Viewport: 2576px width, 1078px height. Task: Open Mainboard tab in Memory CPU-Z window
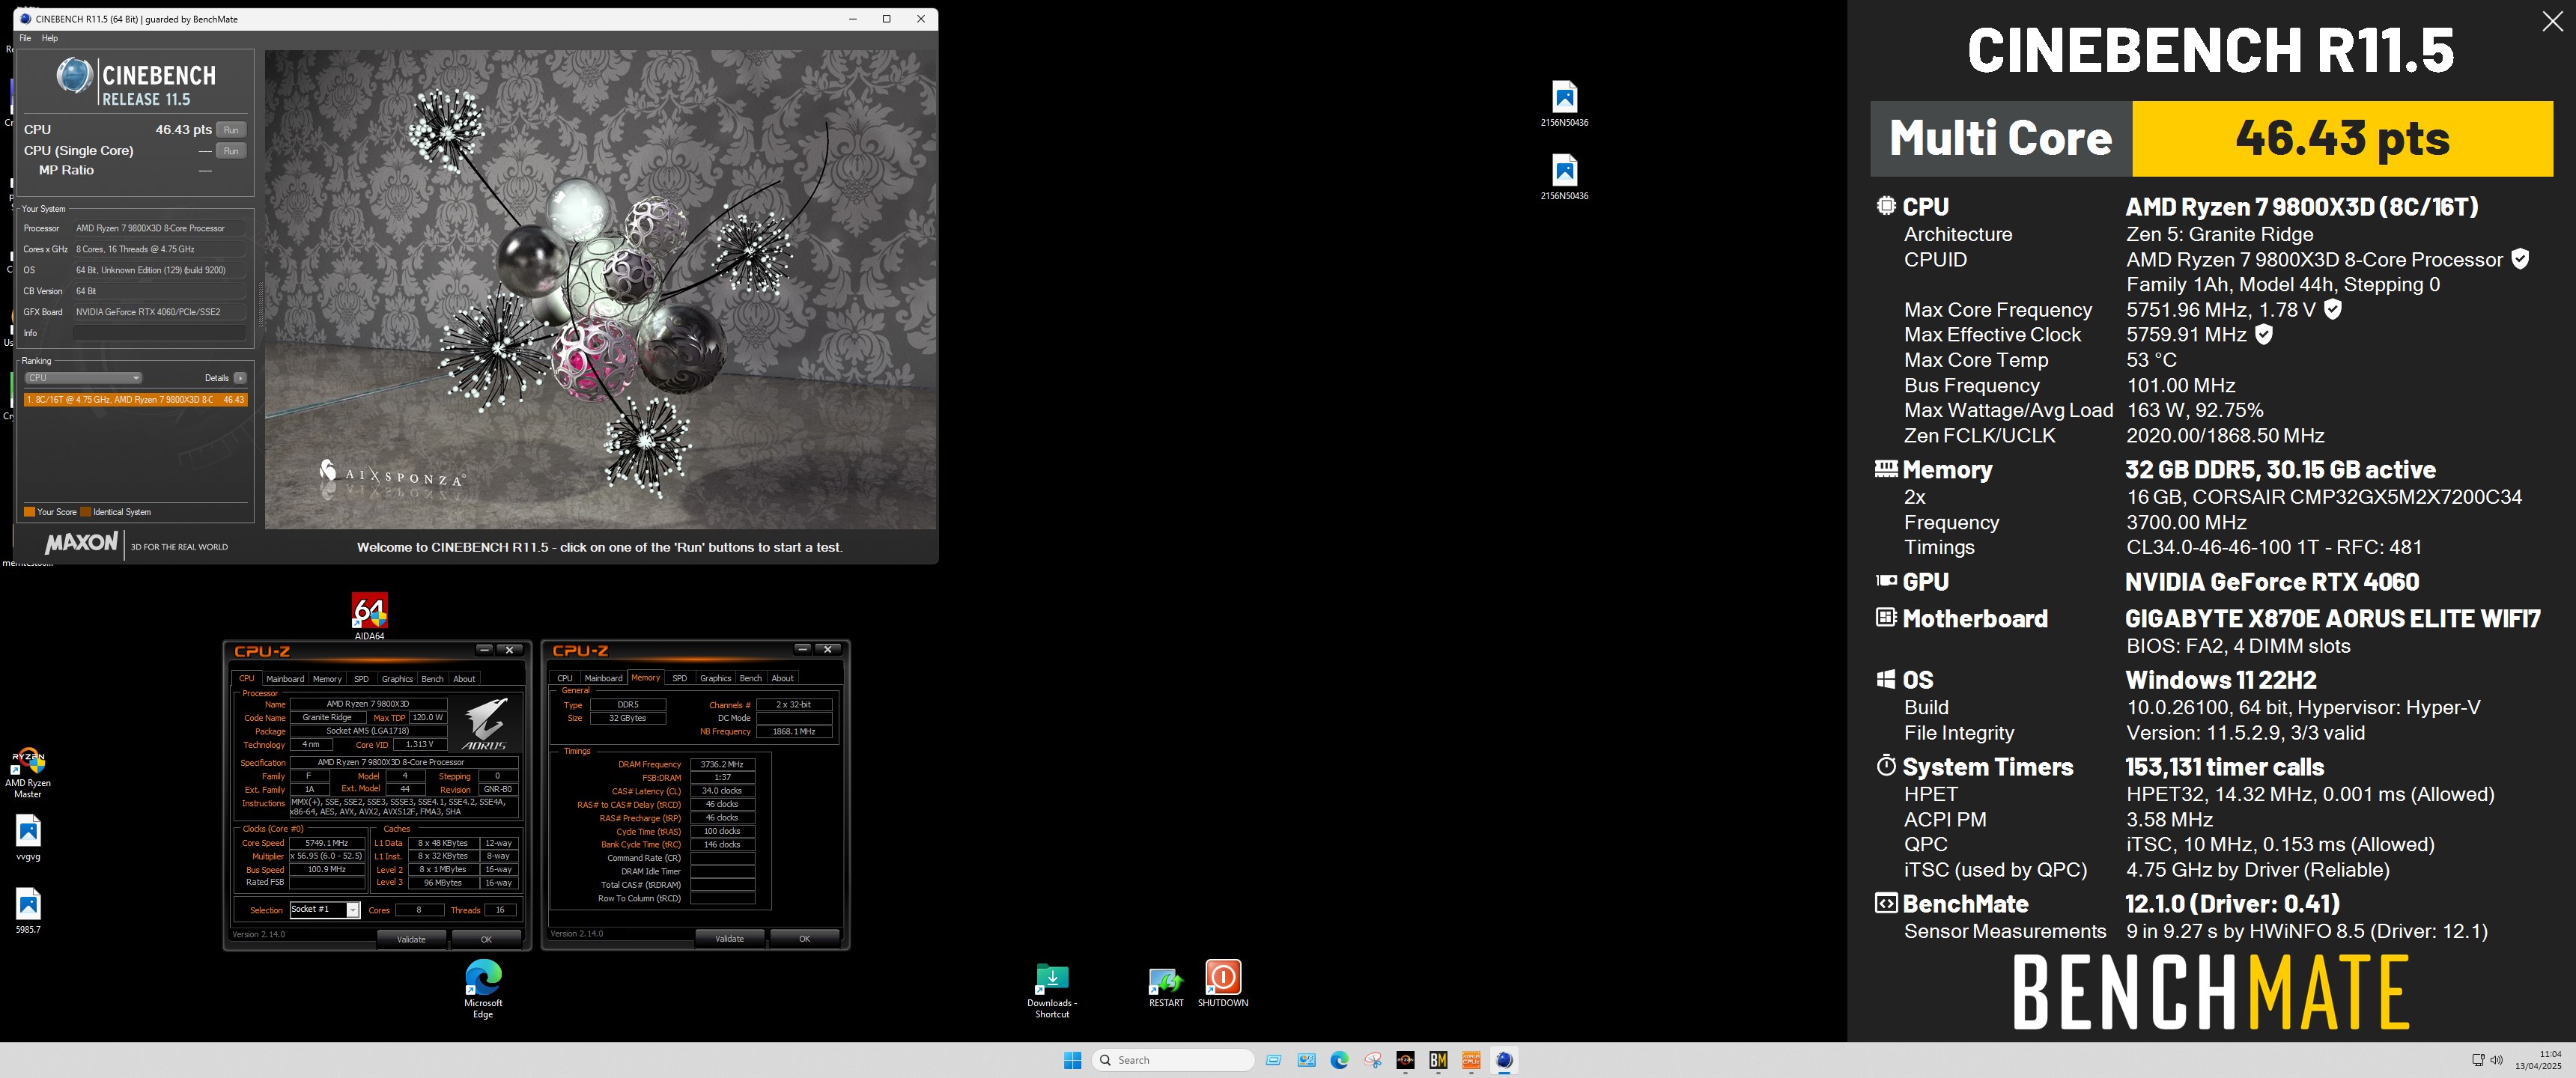pyautogui.click(x=603, y=678)
